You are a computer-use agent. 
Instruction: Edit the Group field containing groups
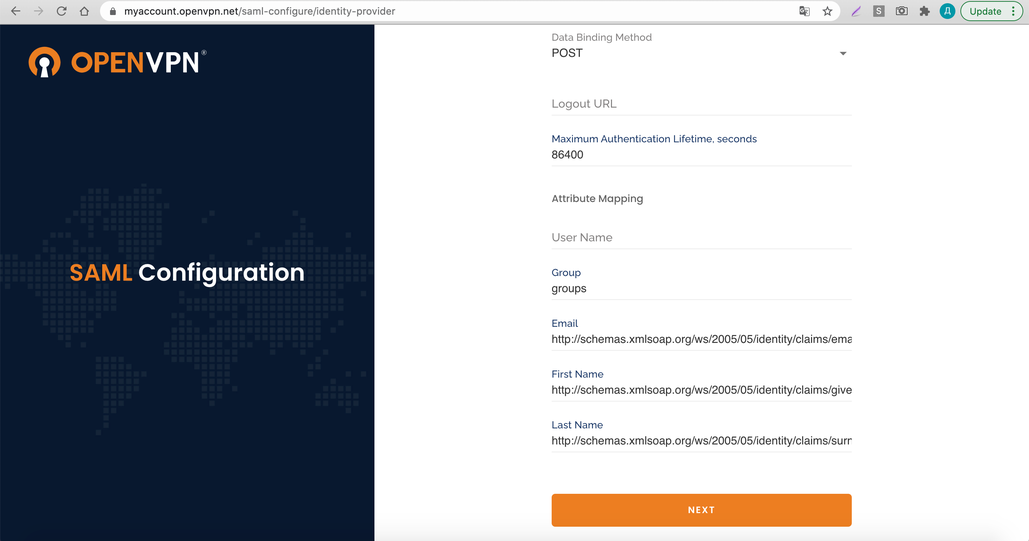click(x=701, y=289)
